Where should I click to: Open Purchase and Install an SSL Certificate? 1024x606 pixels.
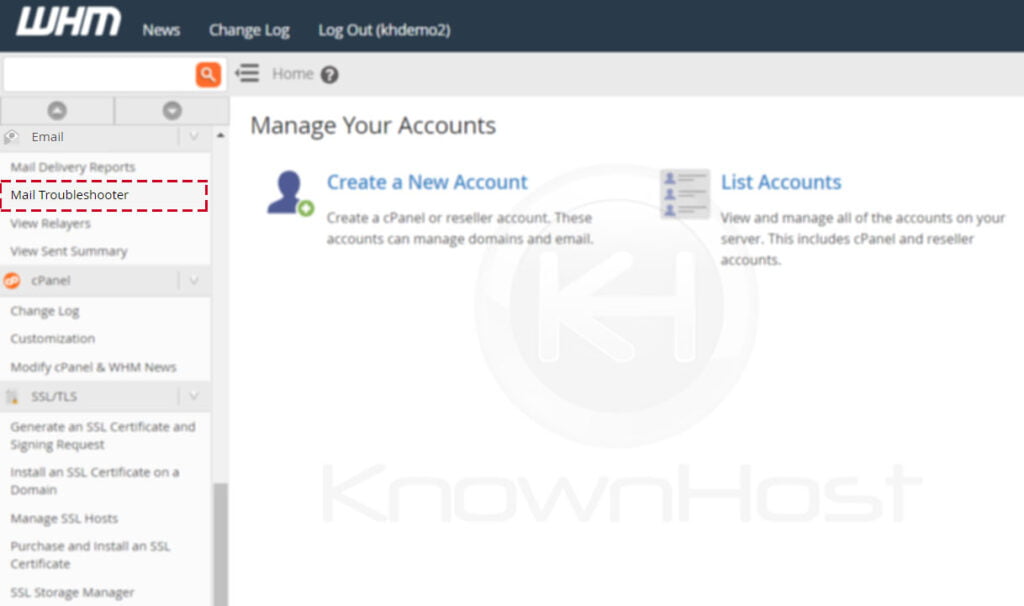(90, 555)
